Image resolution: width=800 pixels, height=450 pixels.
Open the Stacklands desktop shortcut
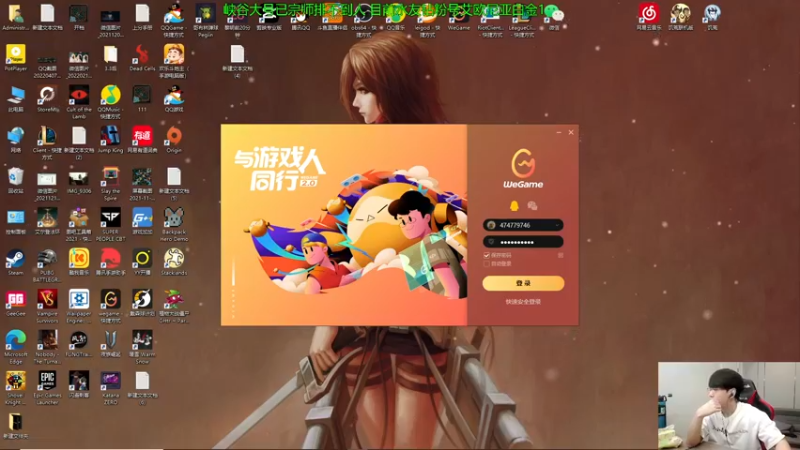(173, 262)
